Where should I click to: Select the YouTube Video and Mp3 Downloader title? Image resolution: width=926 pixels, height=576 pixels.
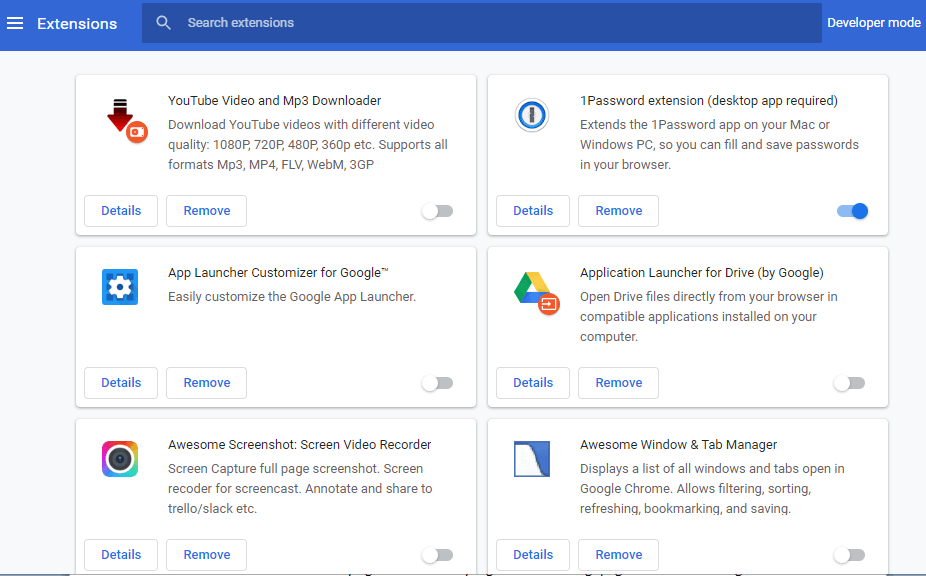point(275,100)
